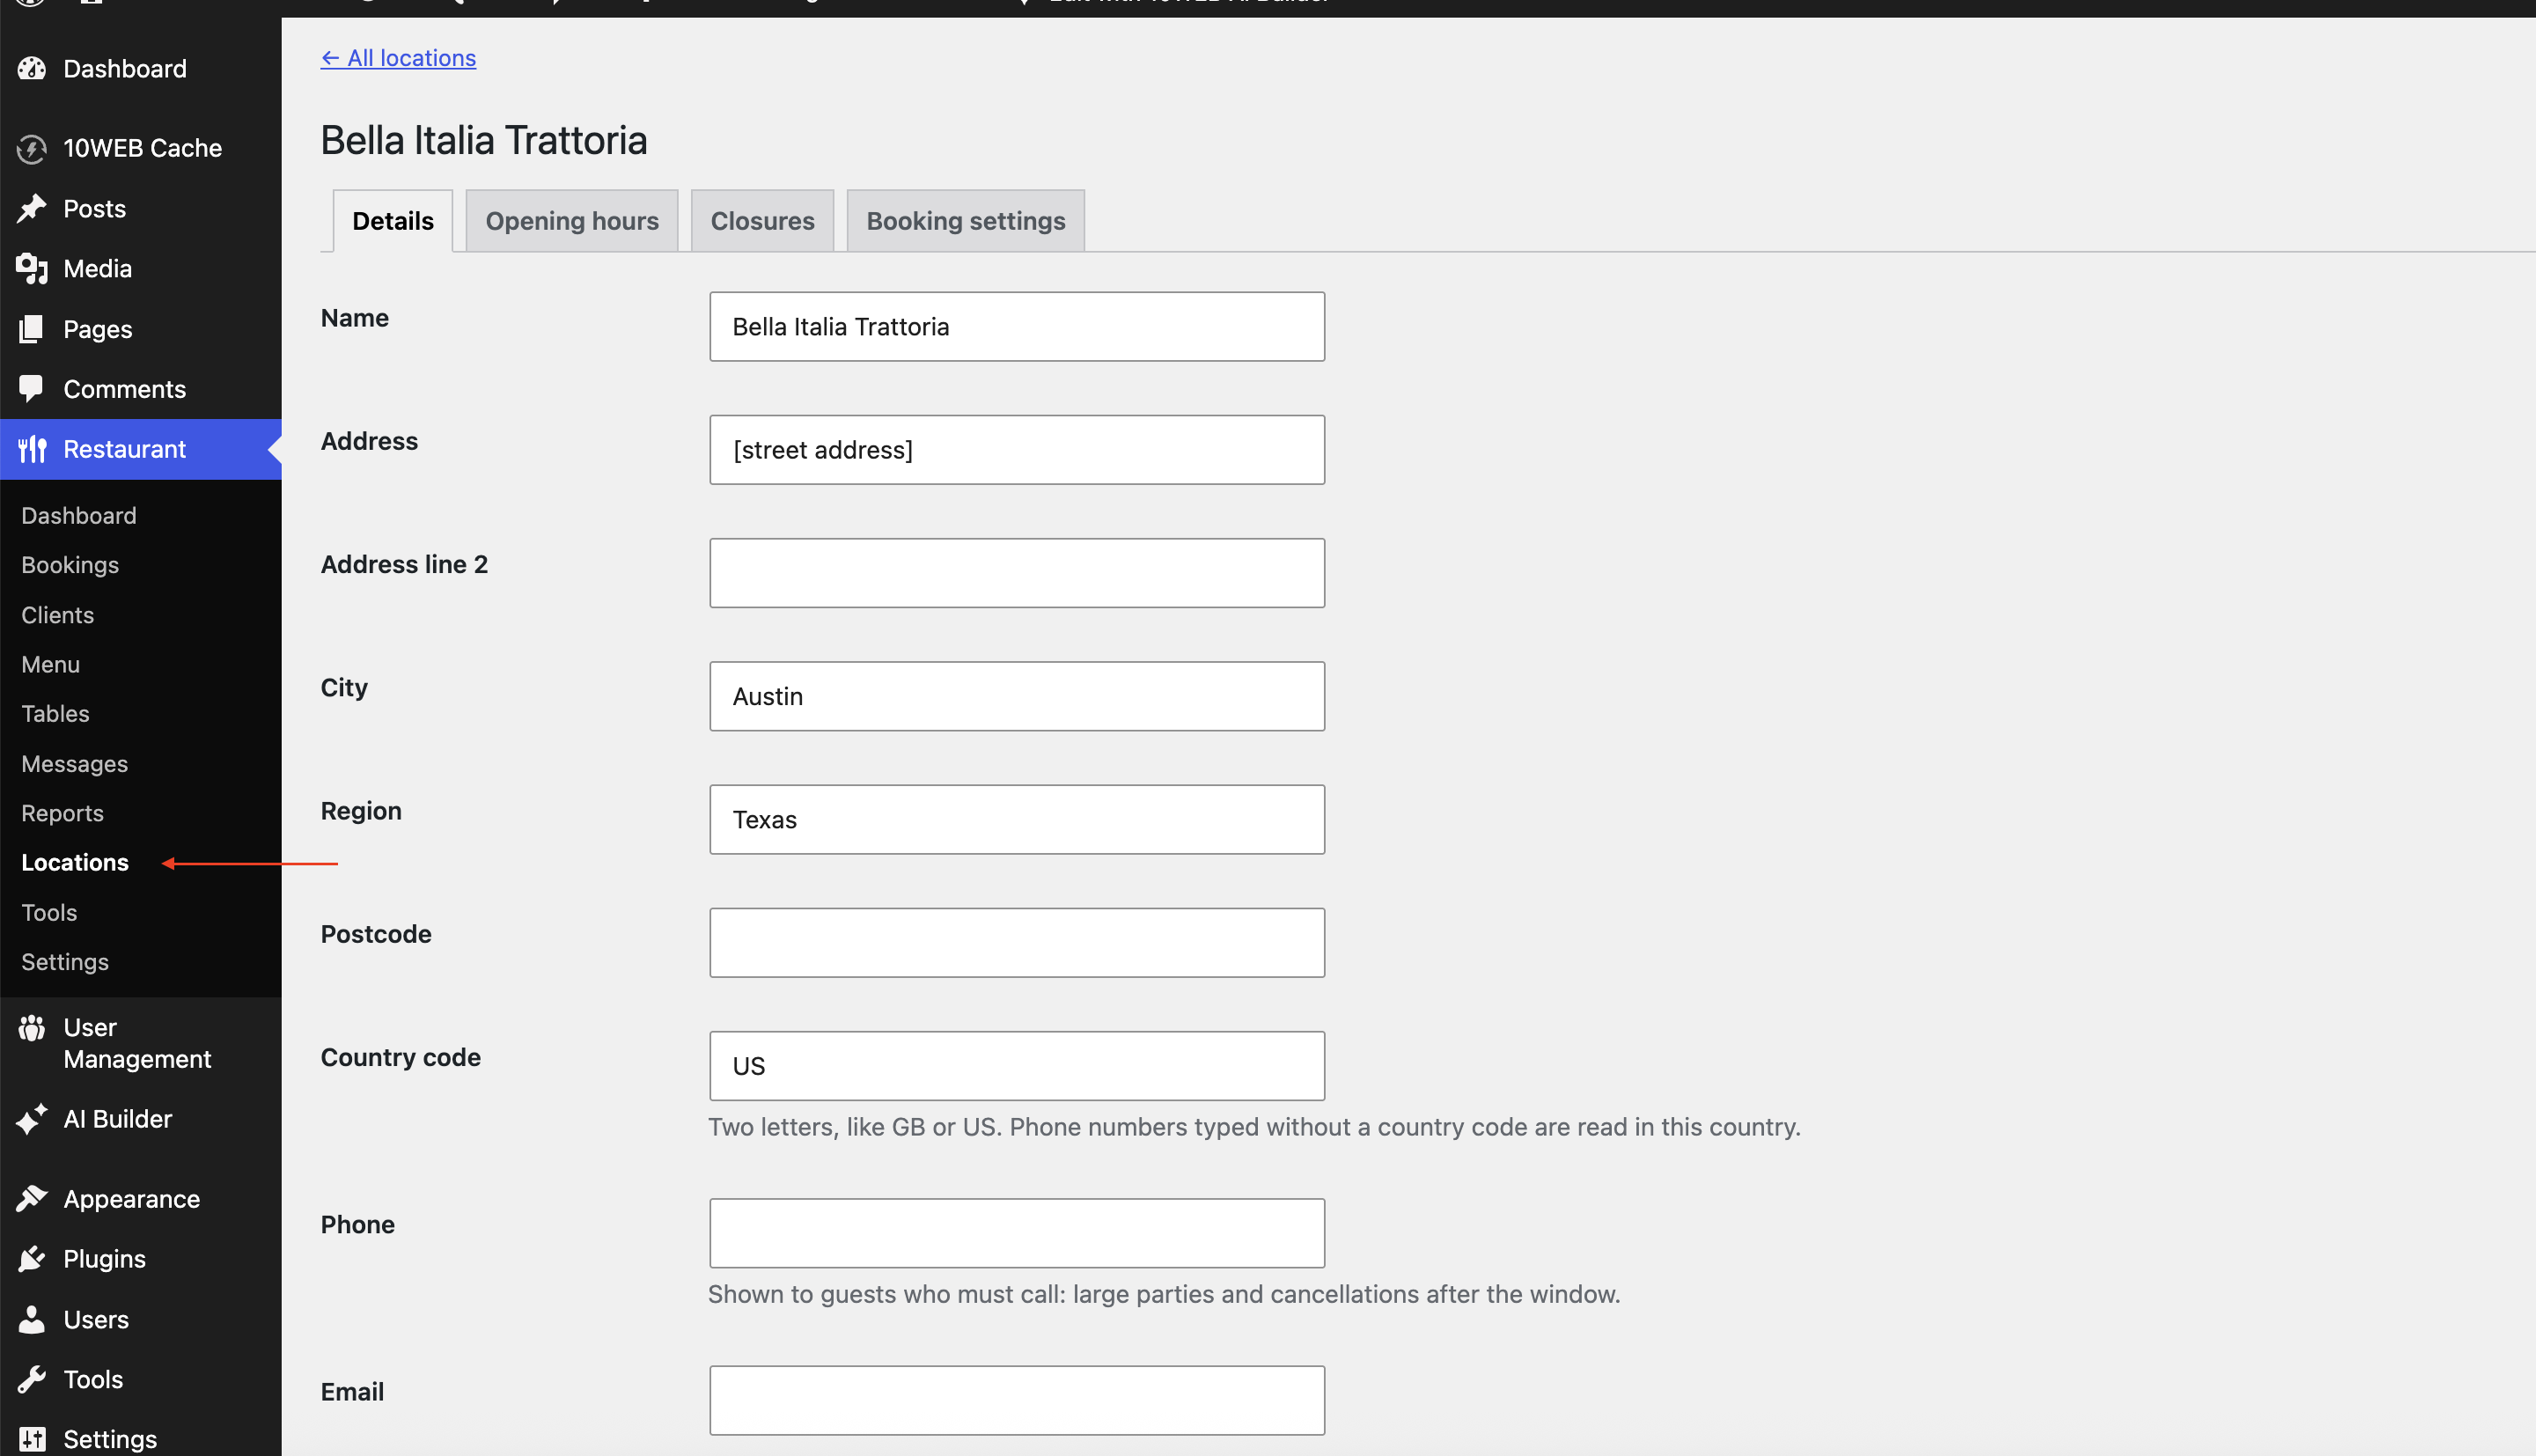Click the Pages document icon
Screen dimensions: 2536x1456
(x=32, y=329)
